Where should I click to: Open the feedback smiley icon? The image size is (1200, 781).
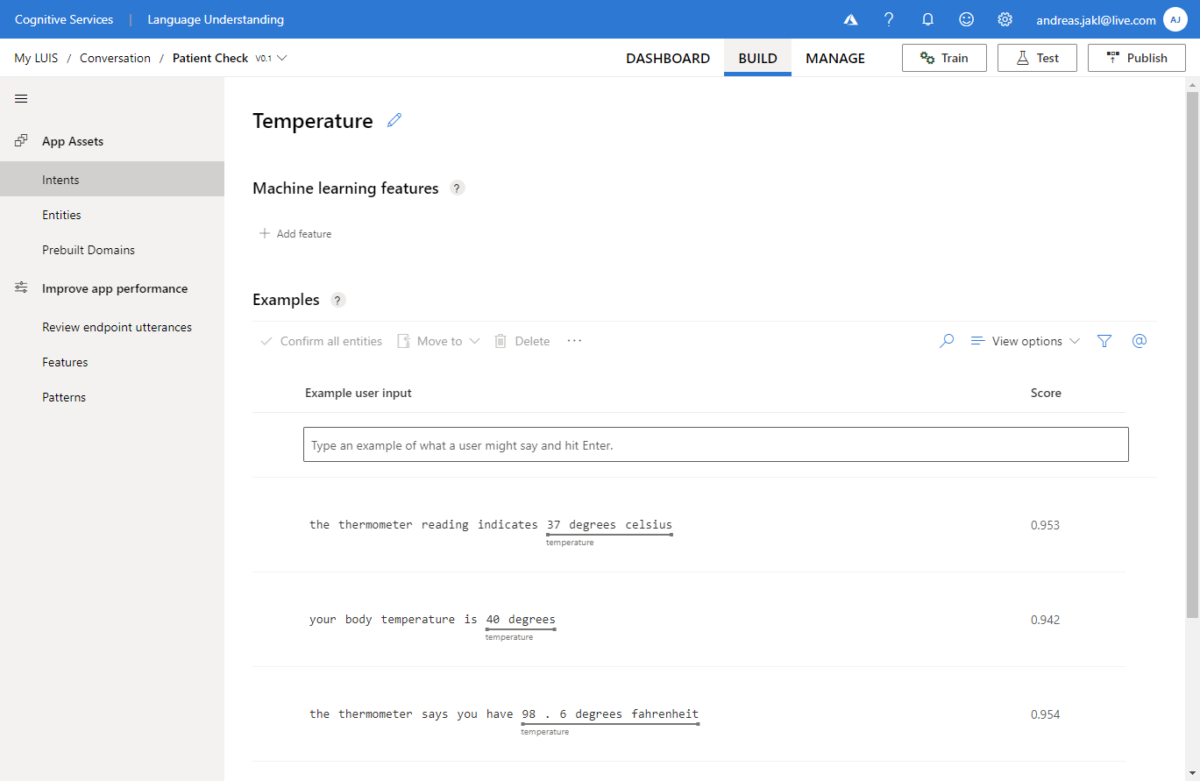pos(966,18)
